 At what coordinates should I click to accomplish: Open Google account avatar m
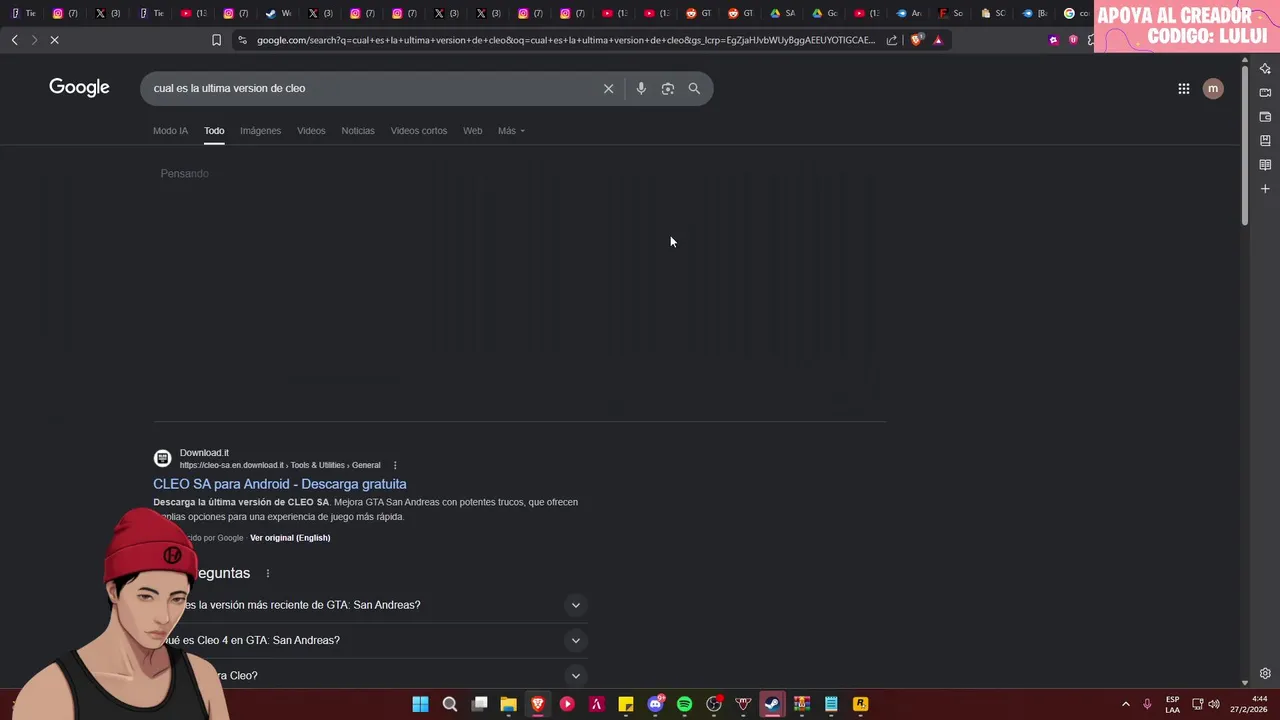point(1213,88)
